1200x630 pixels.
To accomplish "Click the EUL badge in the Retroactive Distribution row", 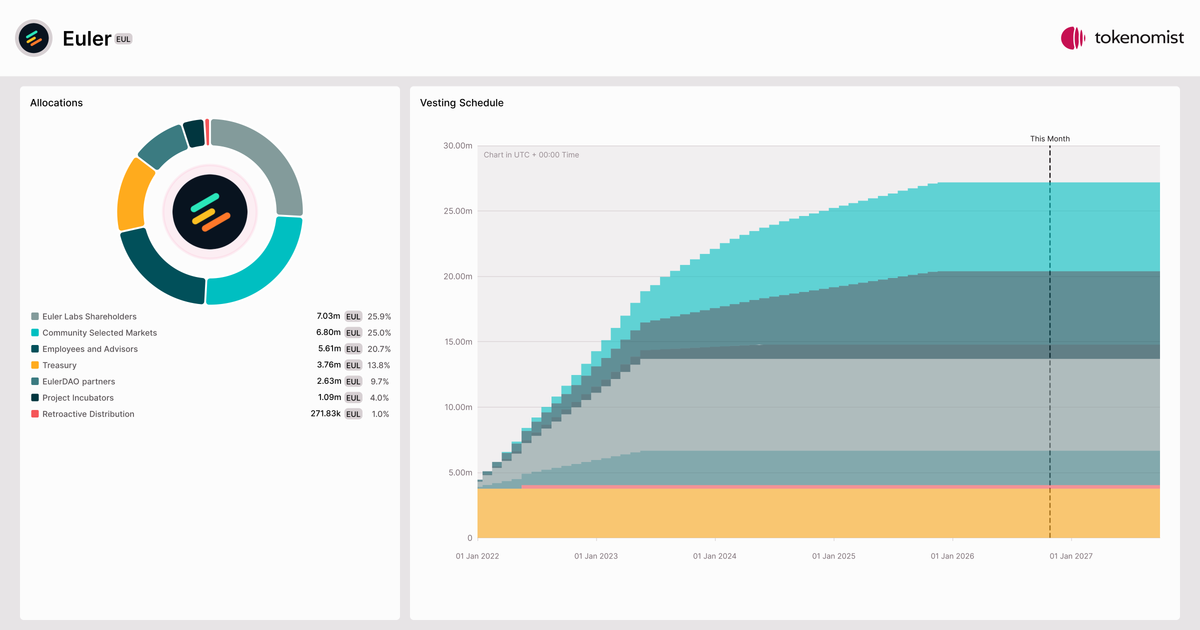I will point(353,414).
